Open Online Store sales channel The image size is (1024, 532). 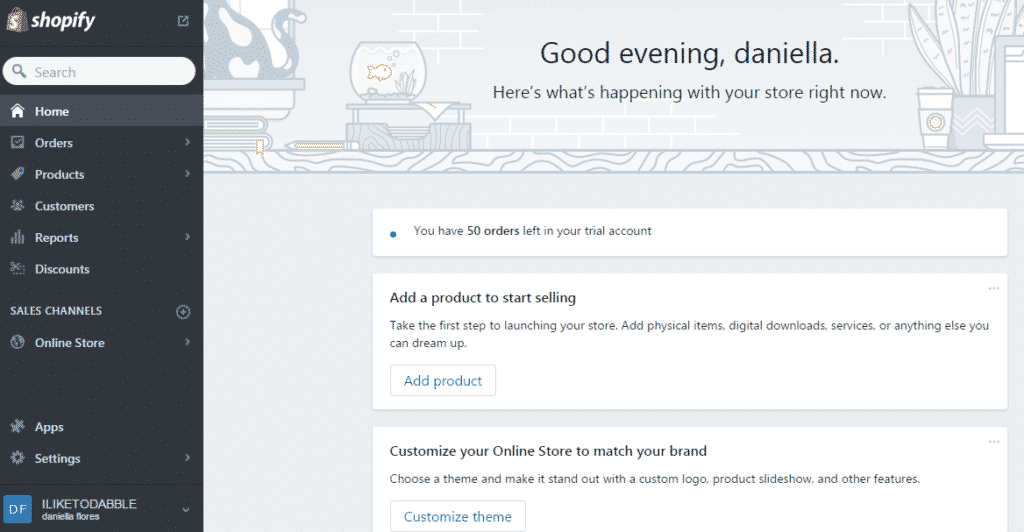click(101, 343)
